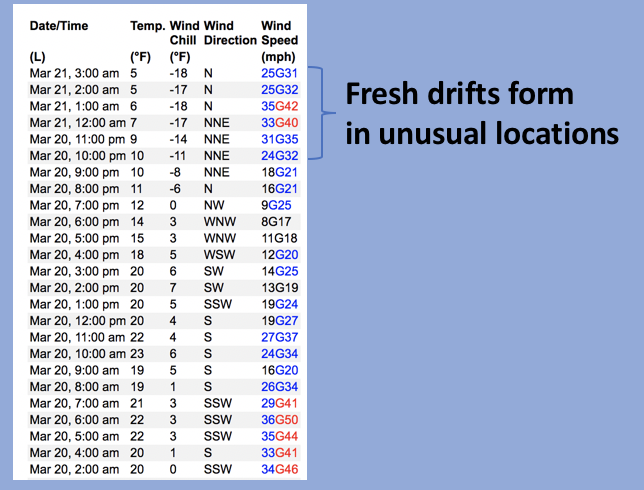This screenshot has height=490, width=644.
Task: Click the 'Mar 21, 3:00 am' date cell
Action: (74, 72)
